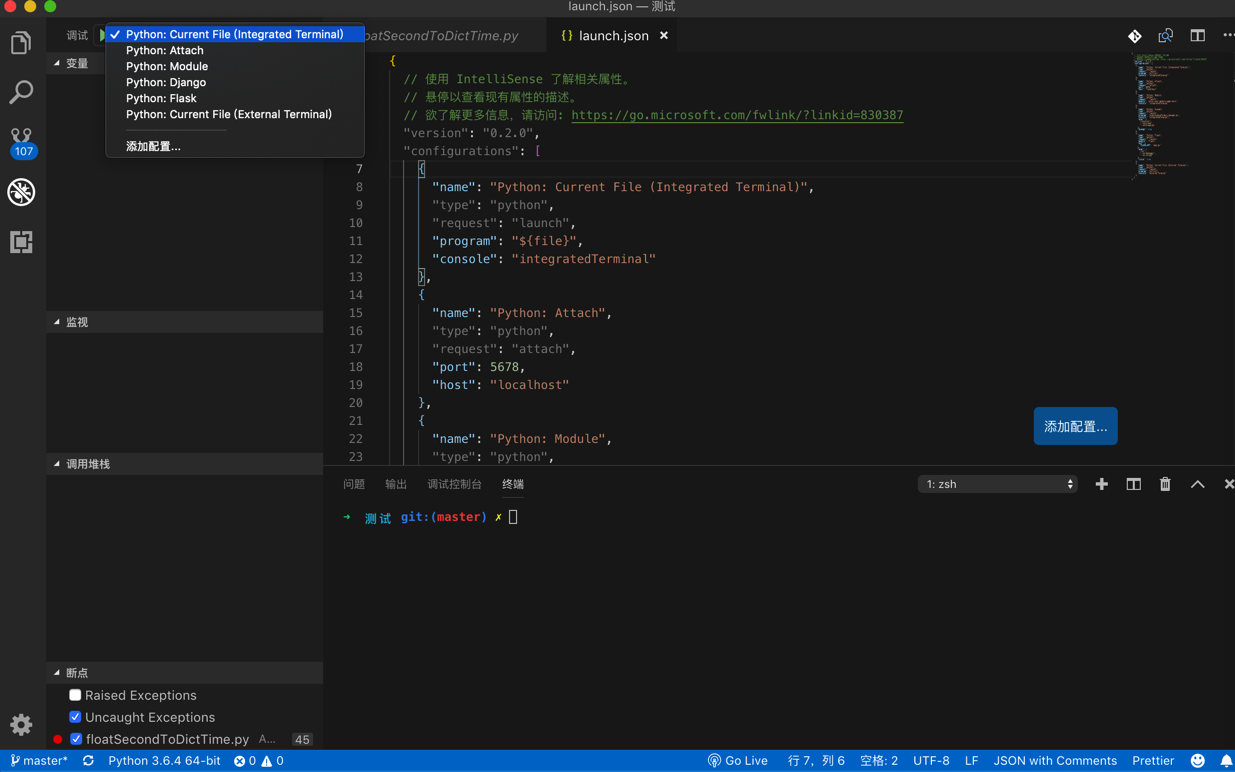Open the Extensions view icon

point(21,242)
